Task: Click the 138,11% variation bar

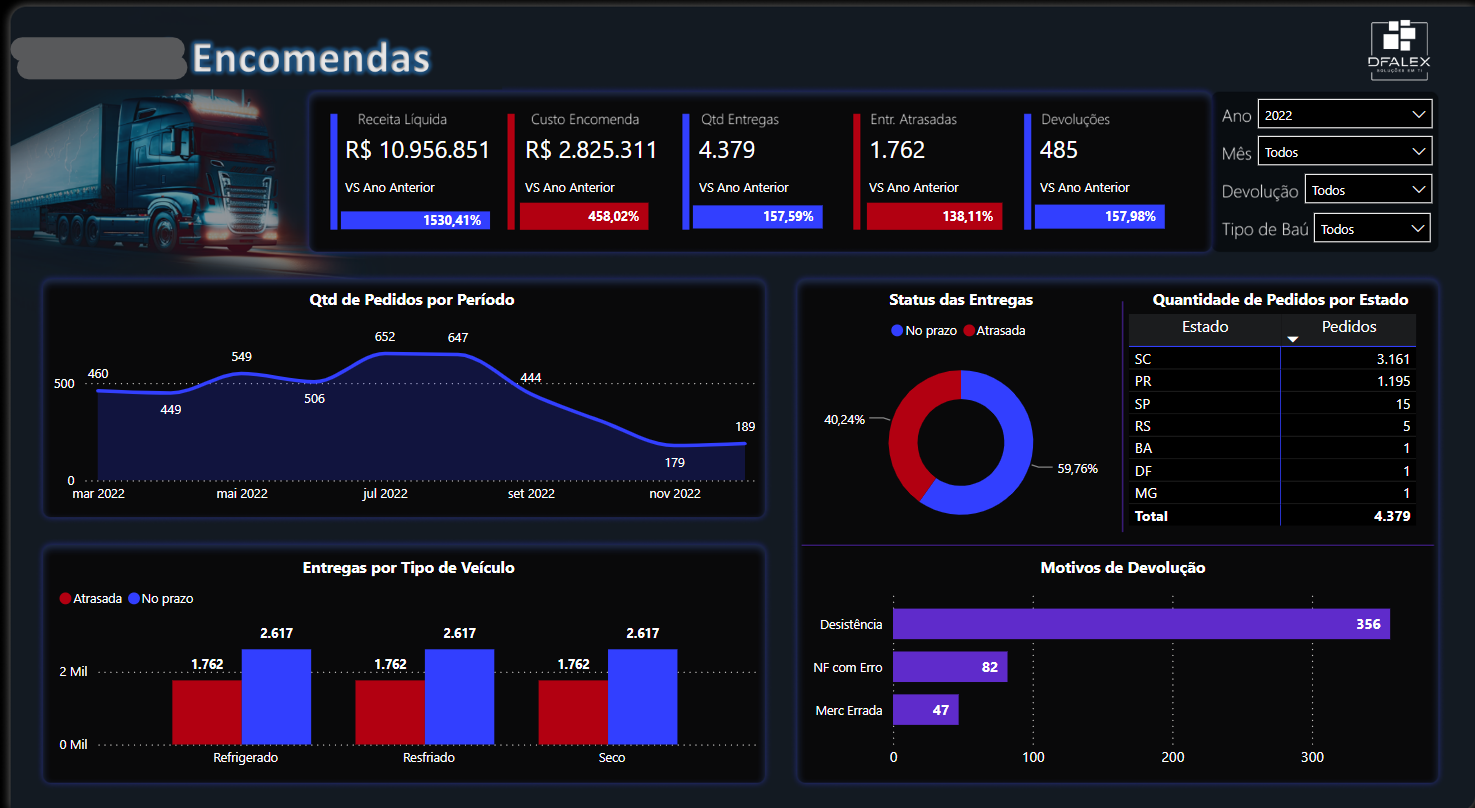Action: coord(934,216)
